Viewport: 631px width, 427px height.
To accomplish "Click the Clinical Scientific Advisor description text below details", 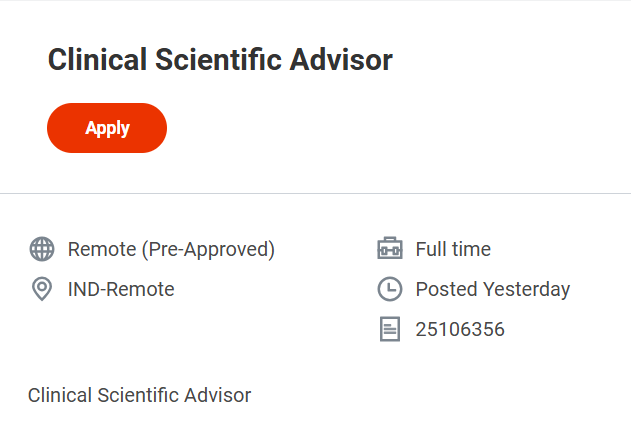I will coord(139,395).
